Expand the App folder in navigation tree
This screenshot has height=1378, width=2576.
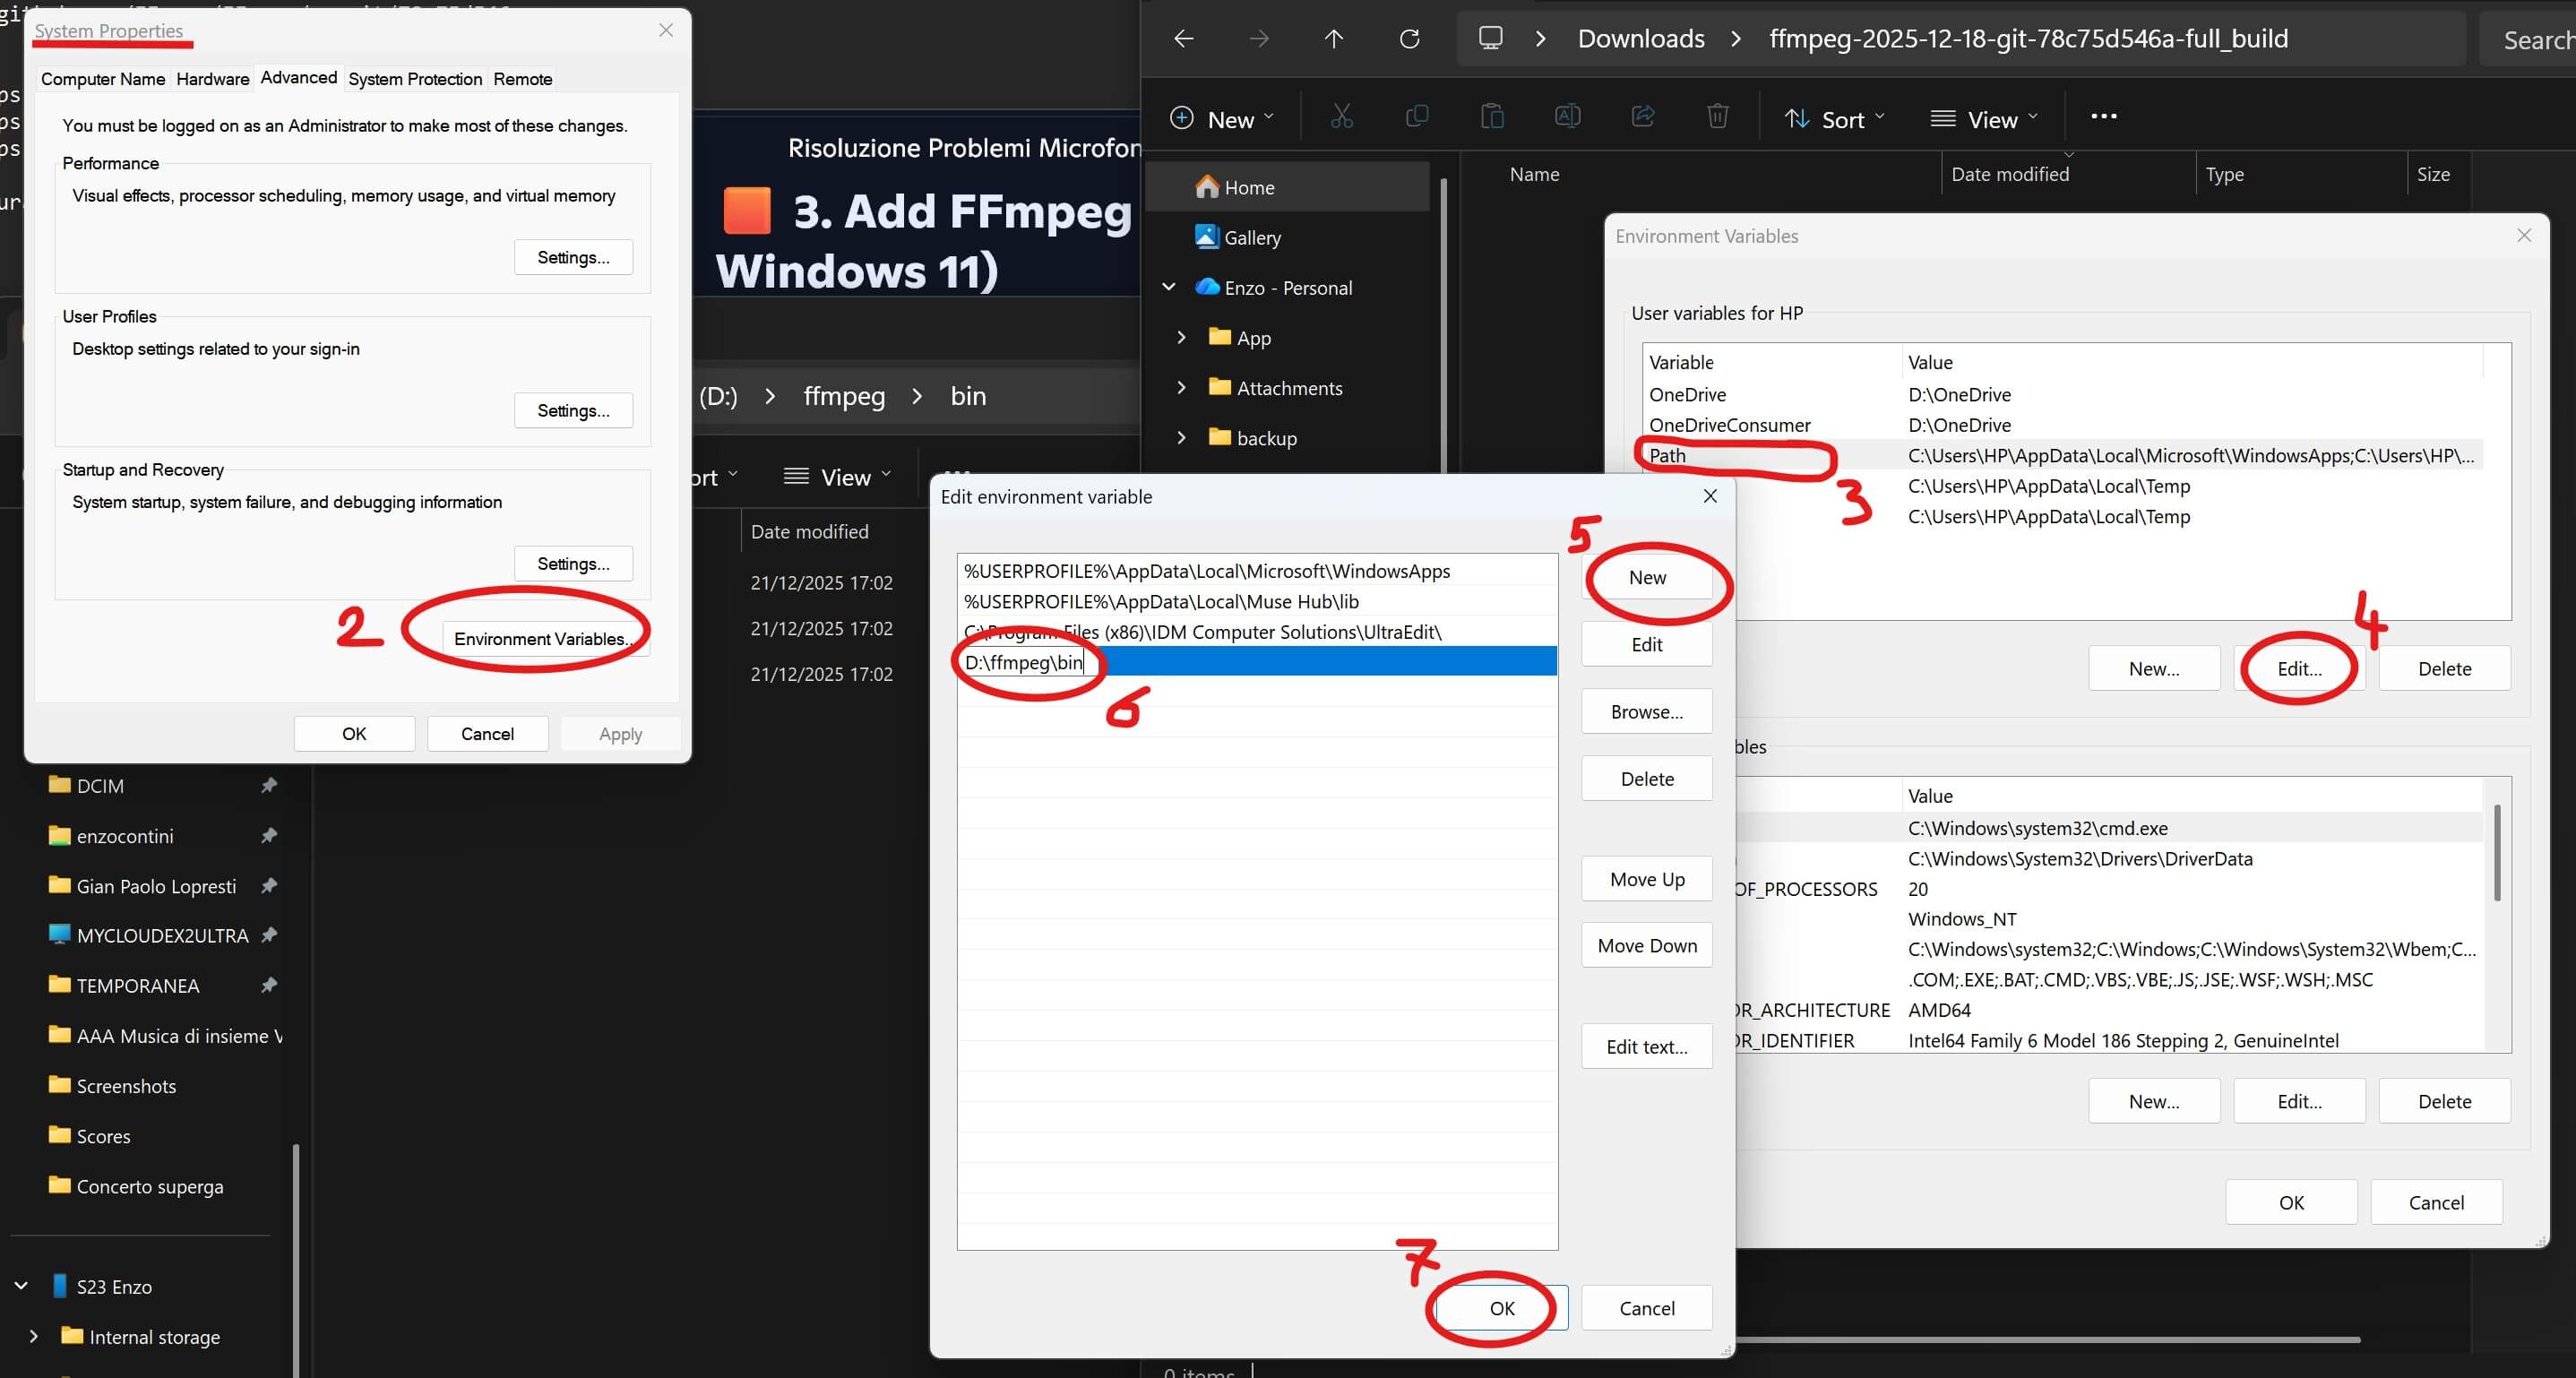pyautogui.click(x=1181, y=337)
